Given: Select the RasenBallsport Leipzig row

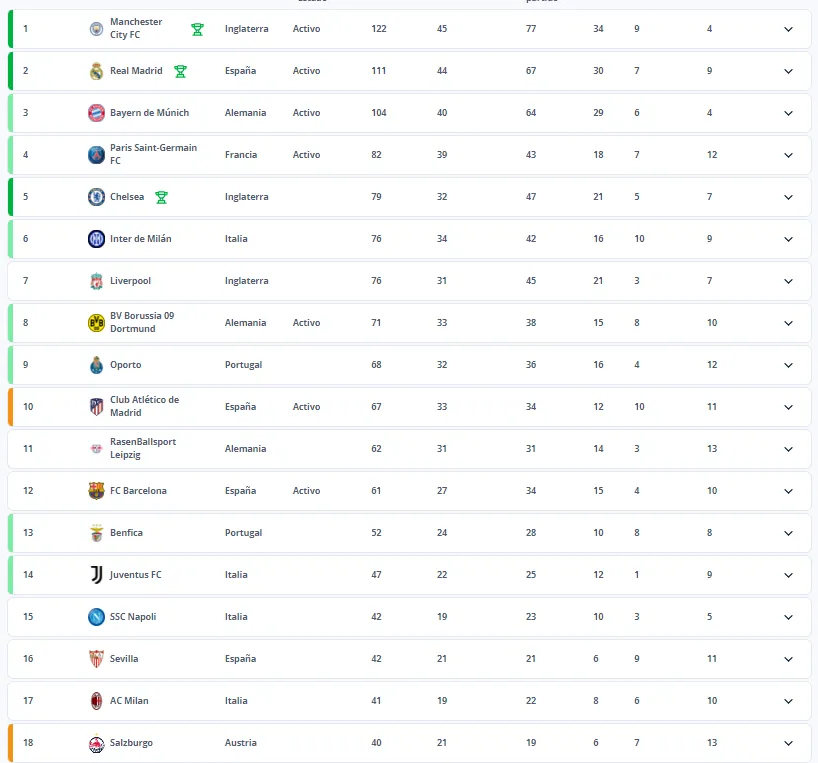Looking at the screenshot, I should click(400, 449).
